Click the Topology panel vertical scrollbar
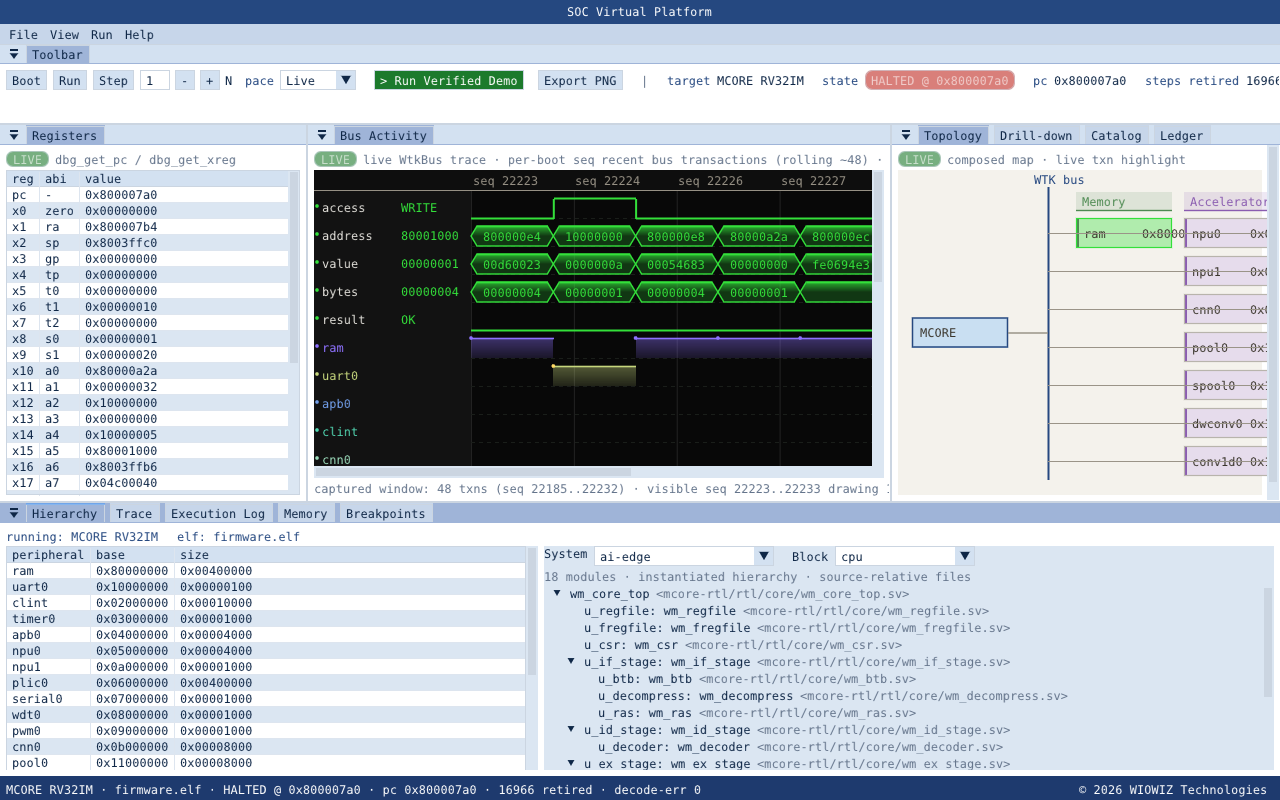 [1273, 315]
